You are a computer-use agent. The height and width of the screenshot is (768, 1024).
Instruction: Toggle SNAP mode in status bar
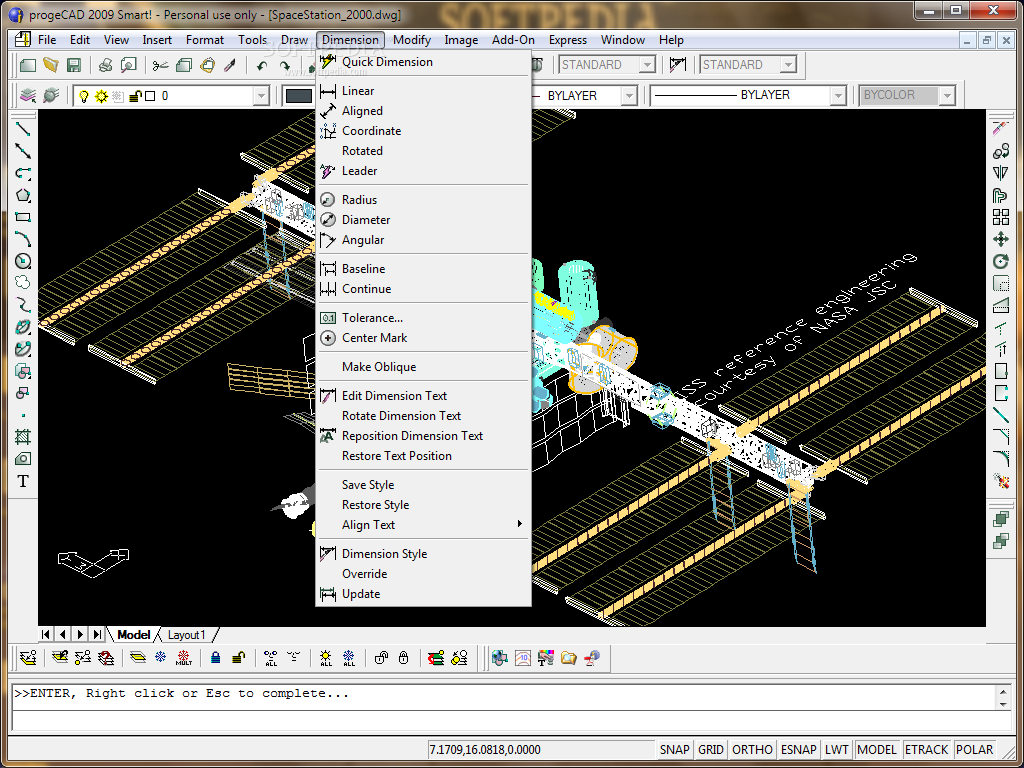click(674, 750)
